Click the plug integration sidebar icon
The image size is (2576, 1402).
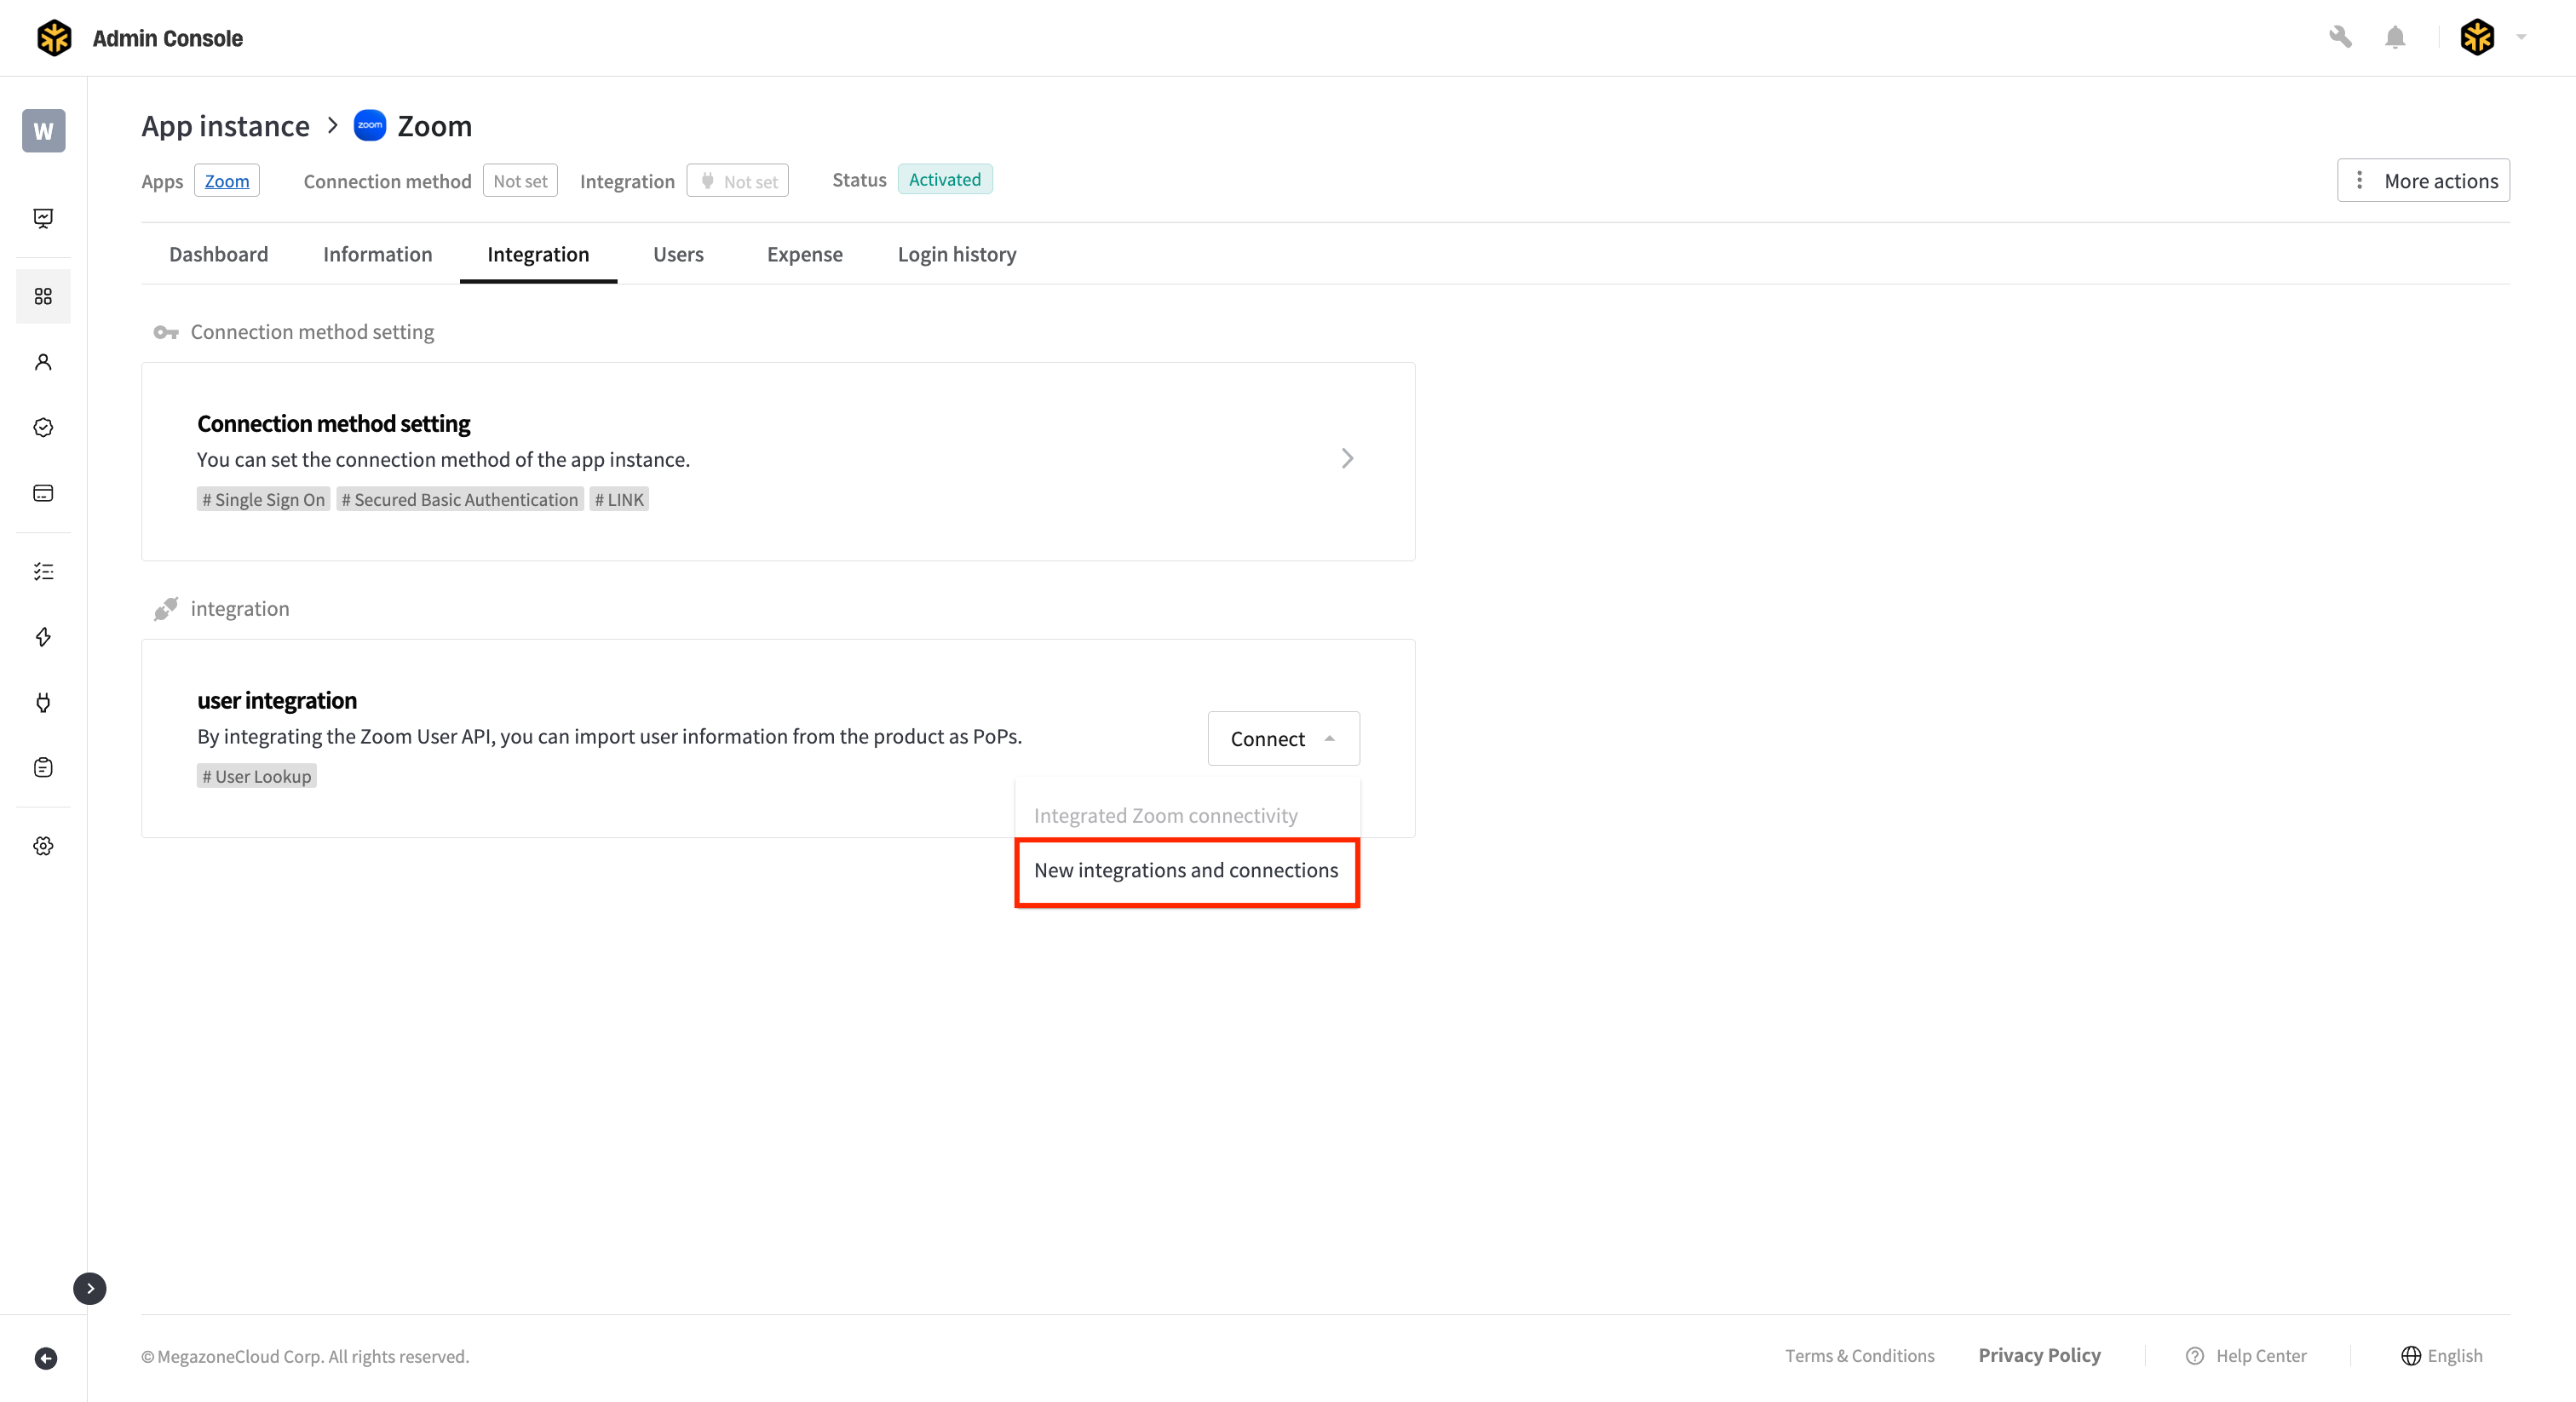tap(43, 702)
